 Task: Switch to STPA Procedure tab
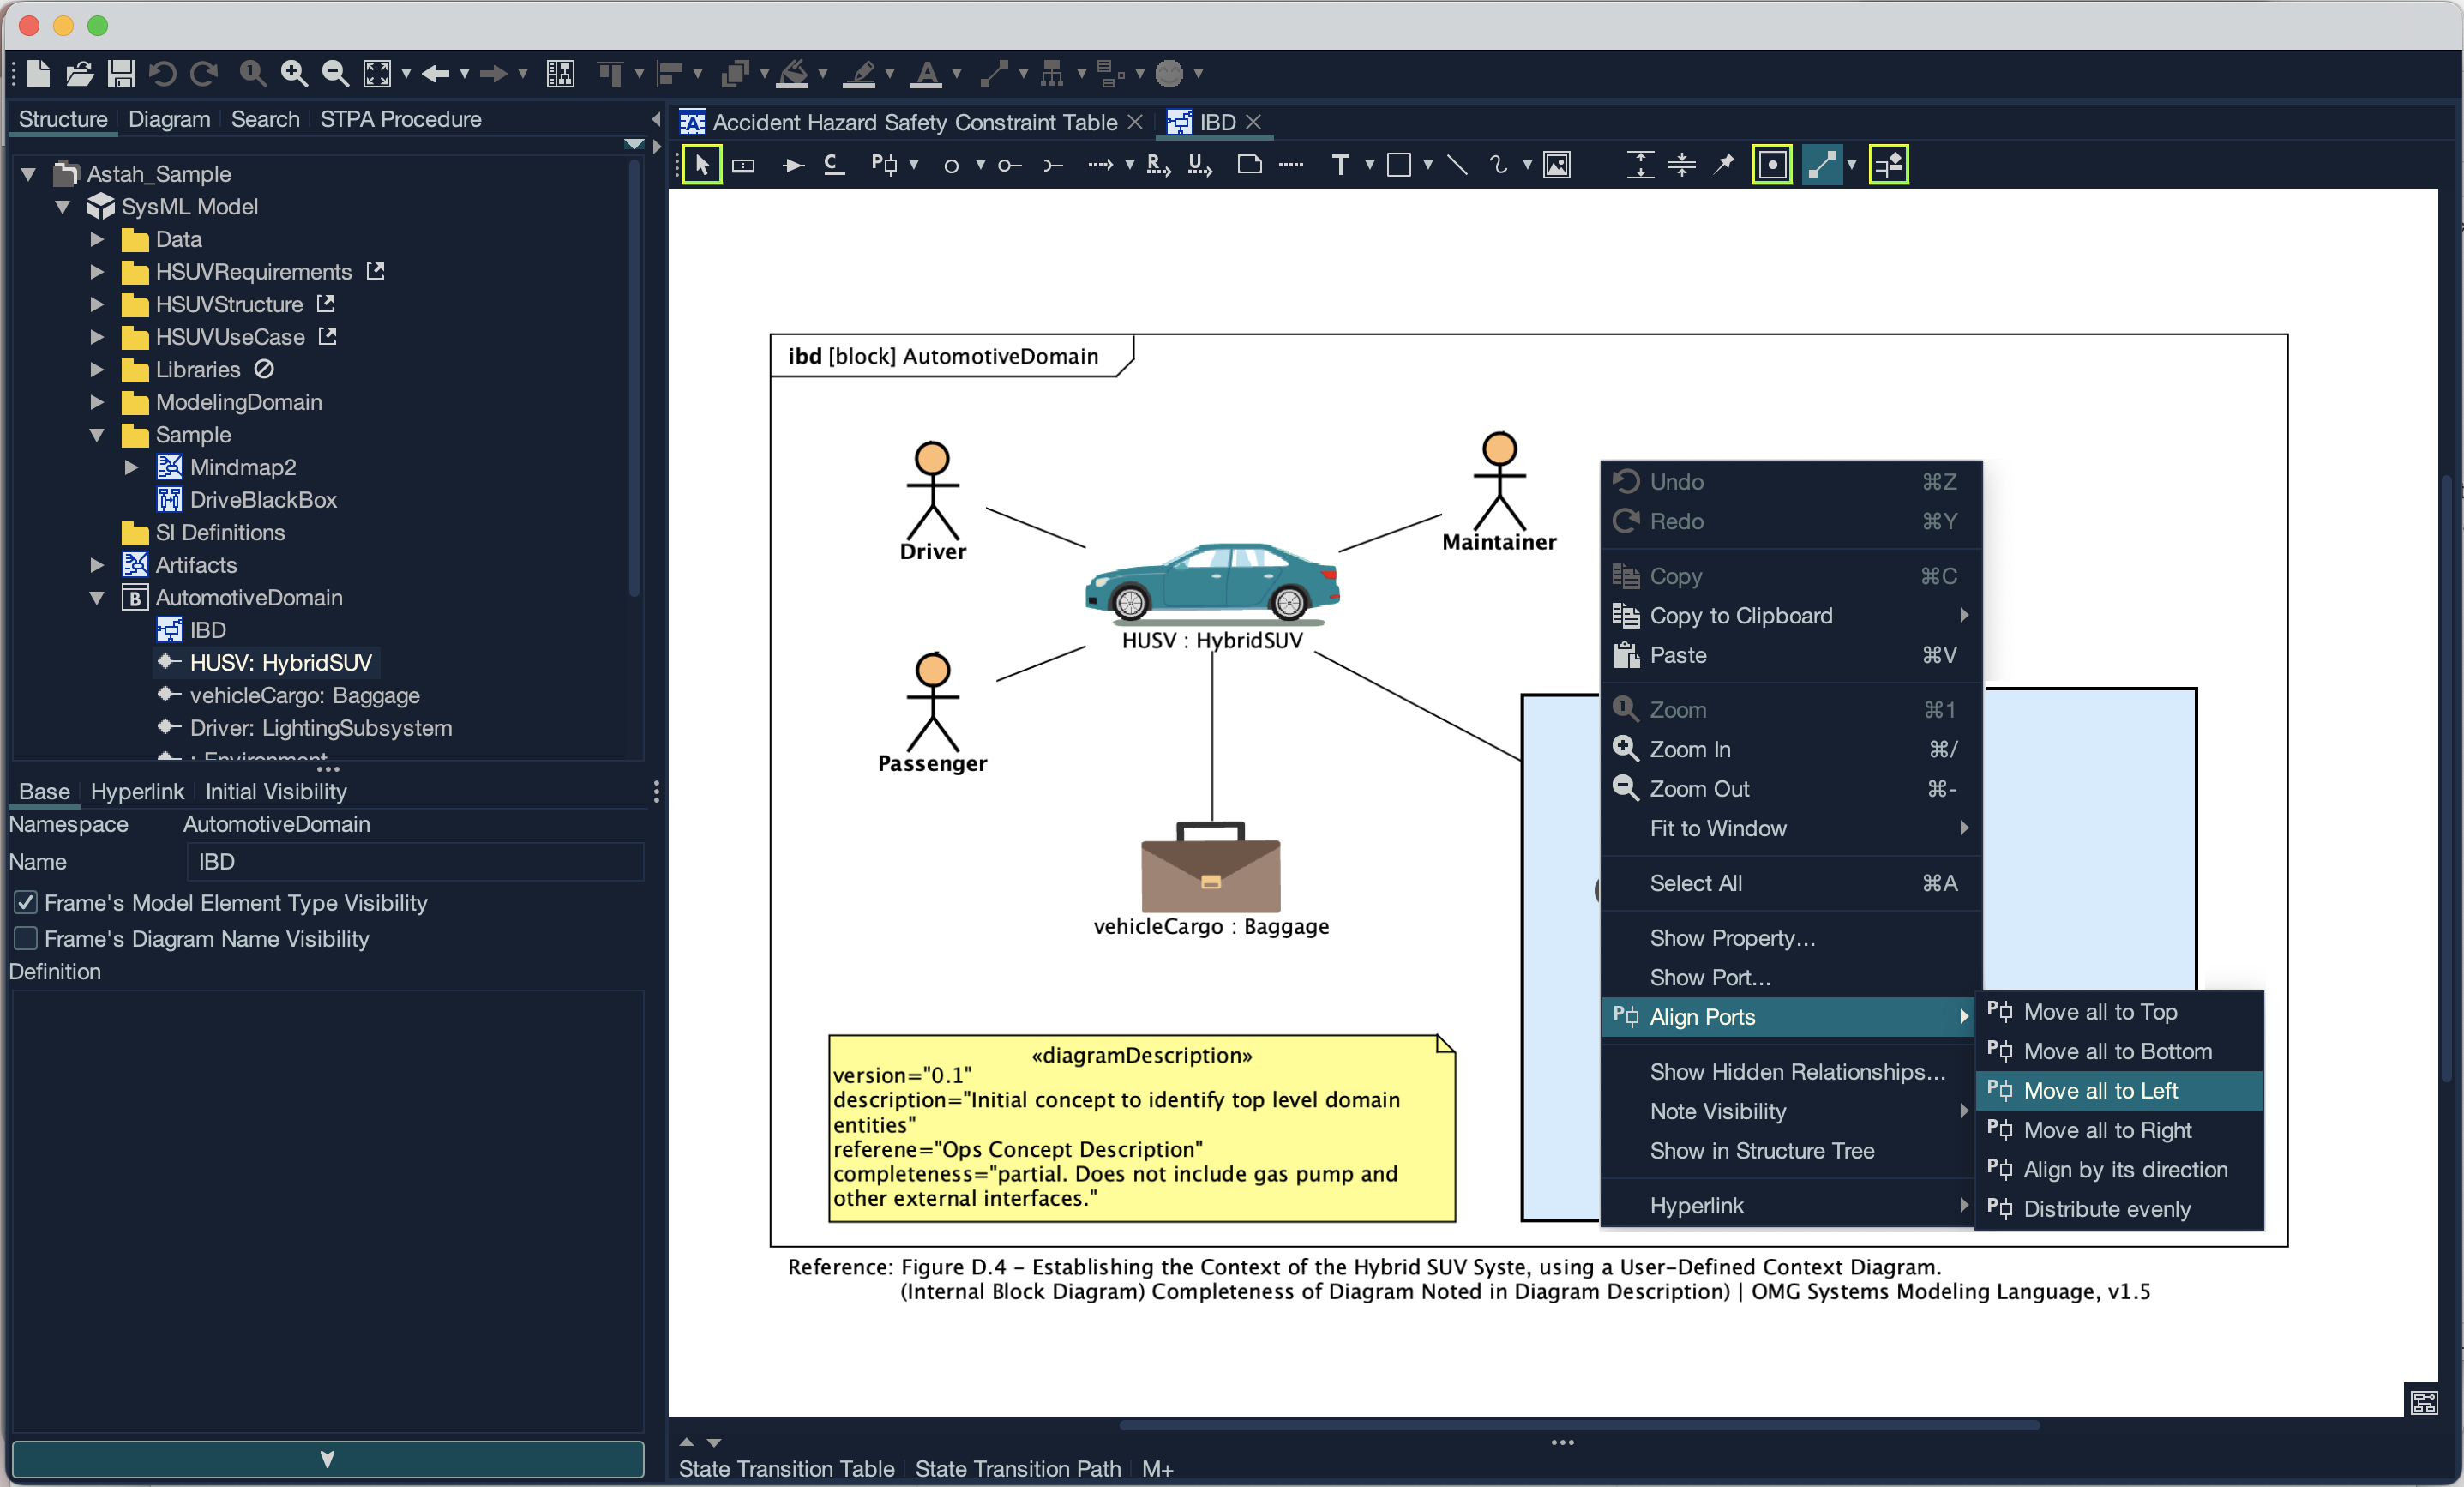coord(400,119)
